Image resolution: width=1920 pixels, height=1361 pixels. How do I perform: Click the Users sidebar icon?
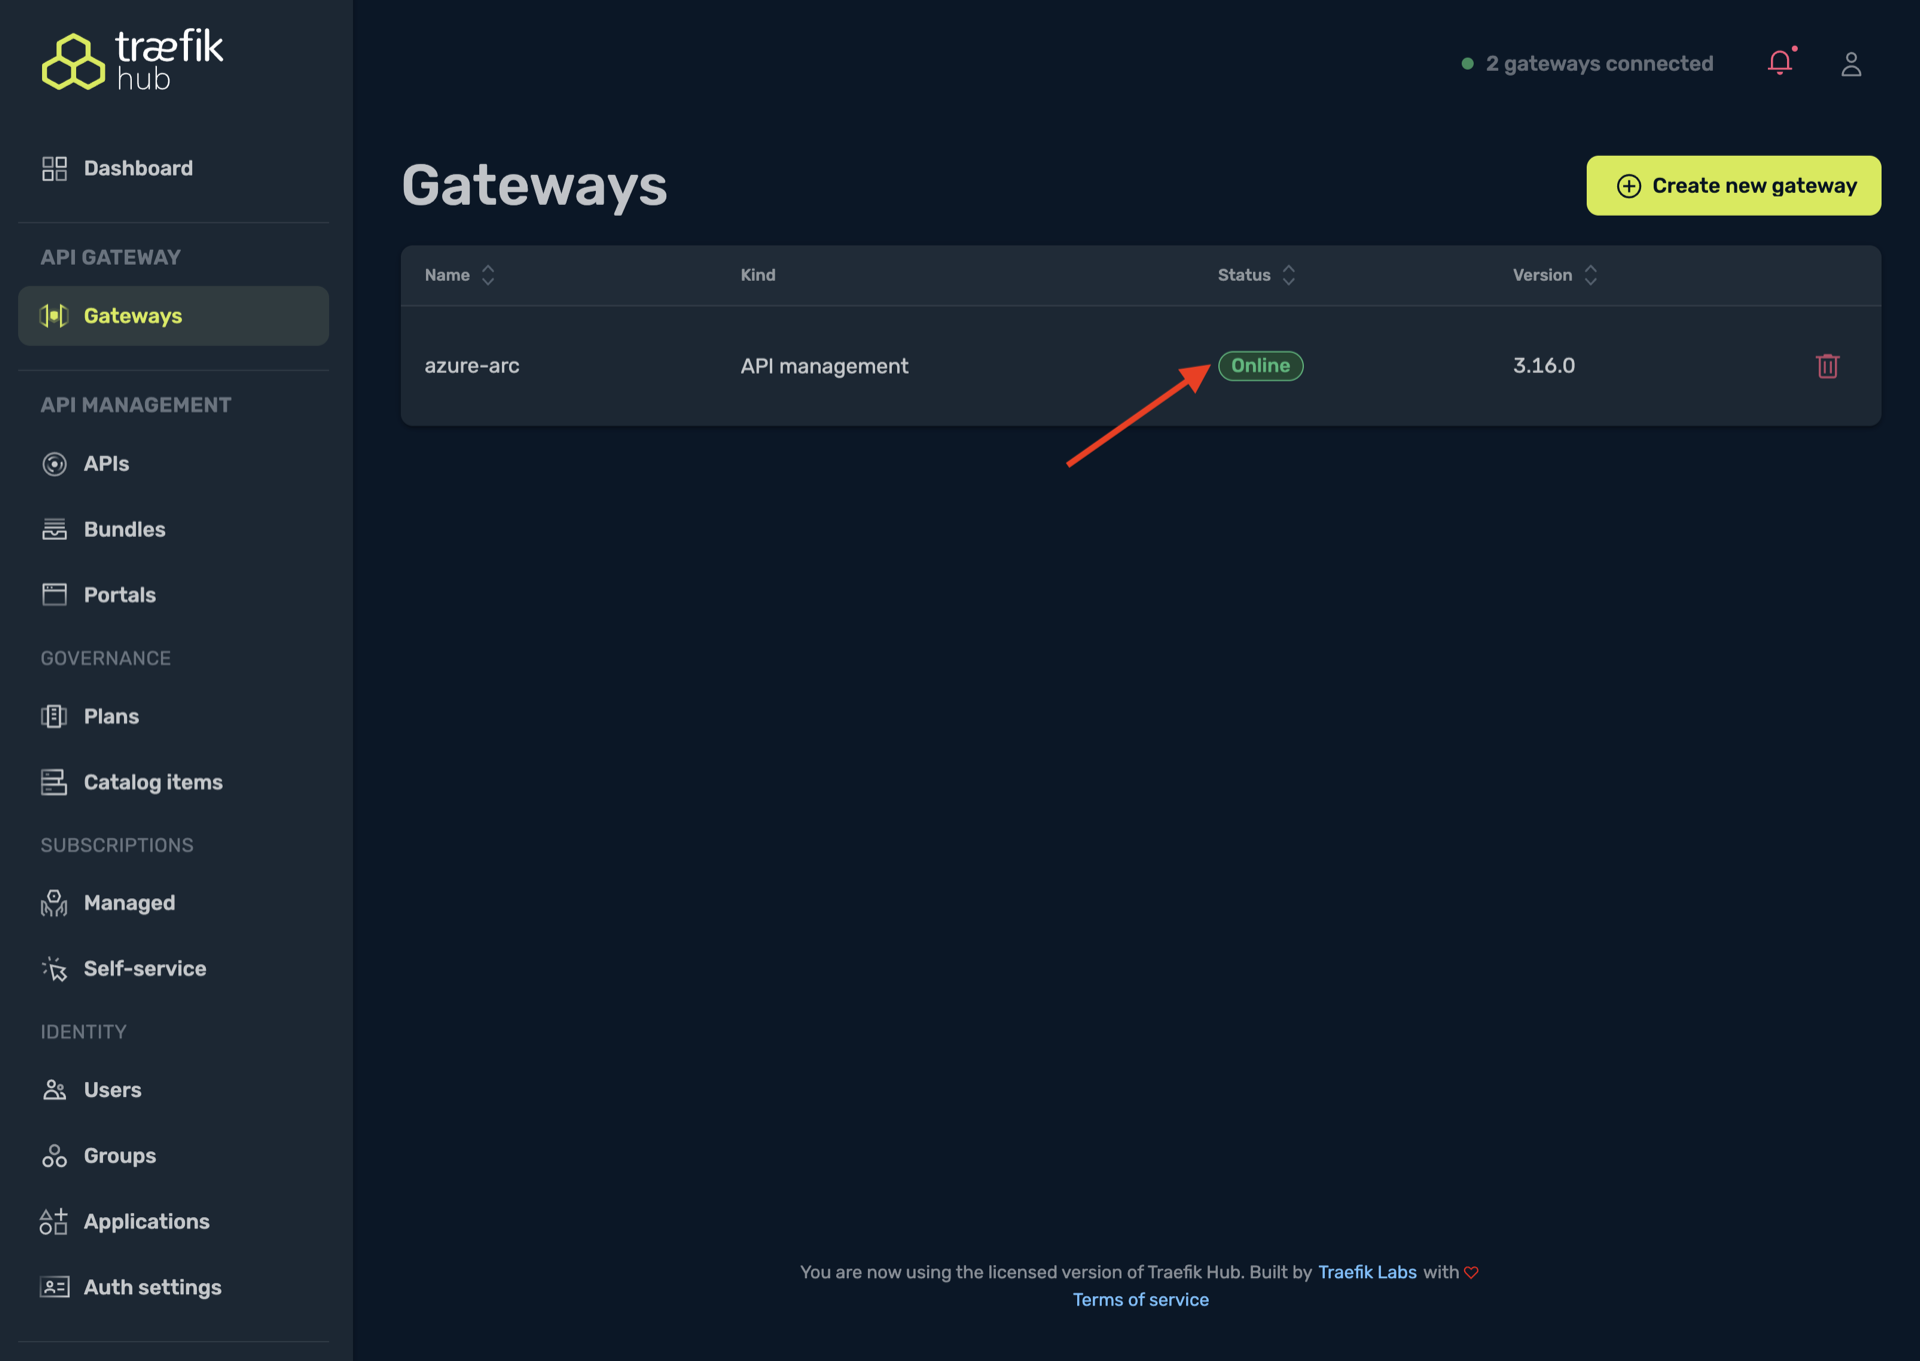pos(54,1090)
